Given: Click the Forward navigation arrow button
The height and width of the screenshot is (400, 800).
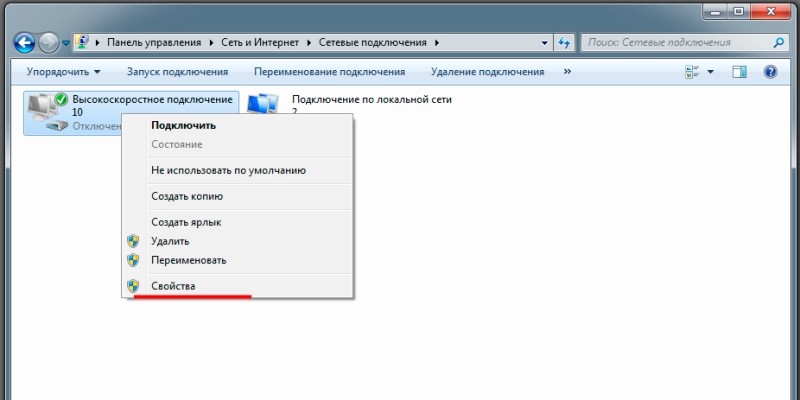Looking at the screenshot, I should tap(49, 43).
